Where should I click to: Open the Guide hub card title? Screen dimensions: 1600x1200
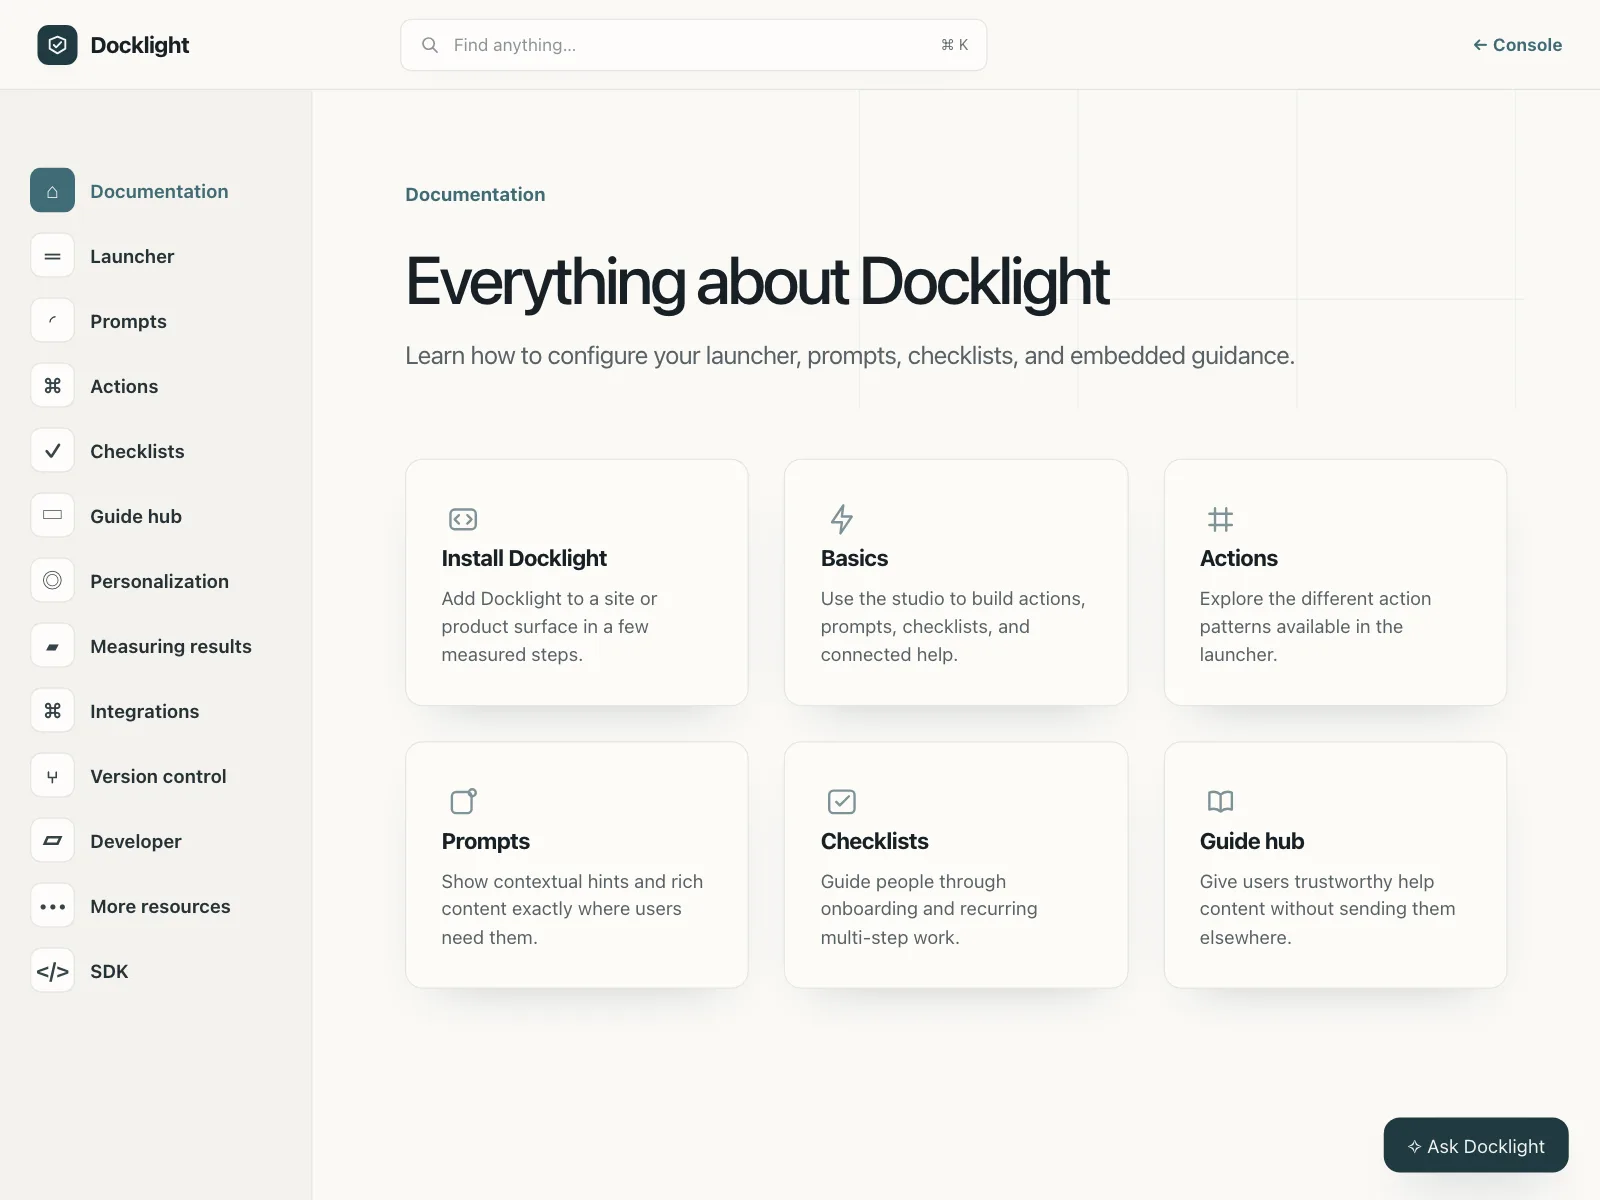tap(1252, 841)
